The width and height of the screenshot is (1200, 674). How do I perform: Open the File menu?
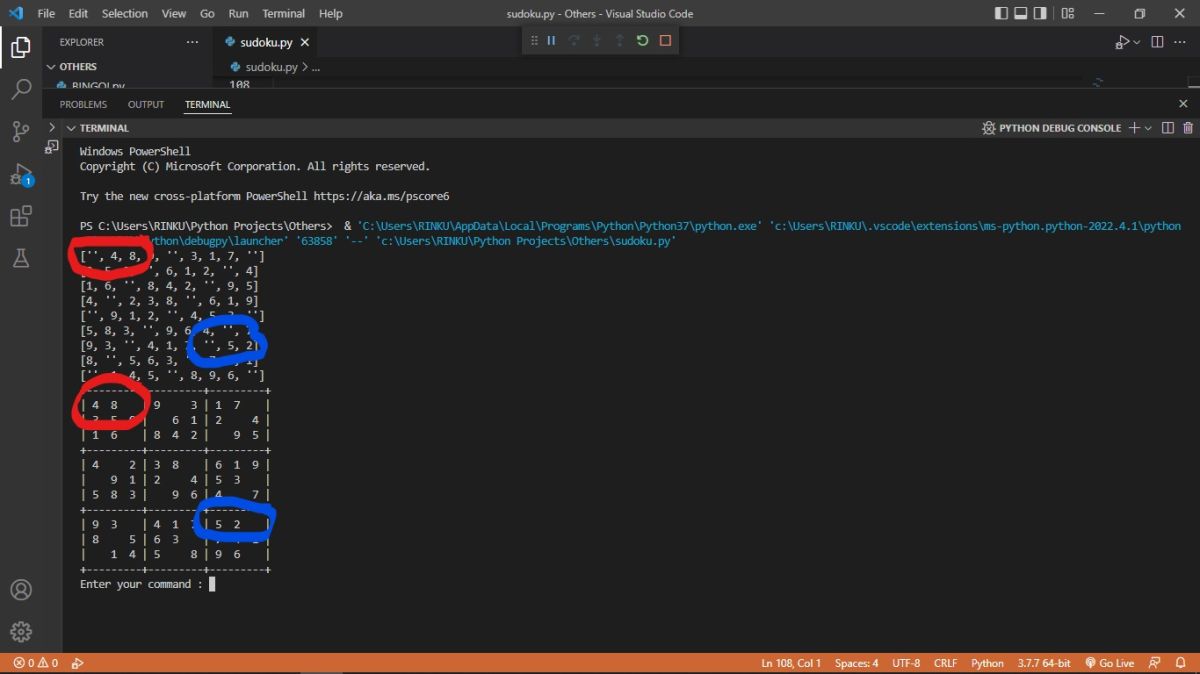[46, 13]
